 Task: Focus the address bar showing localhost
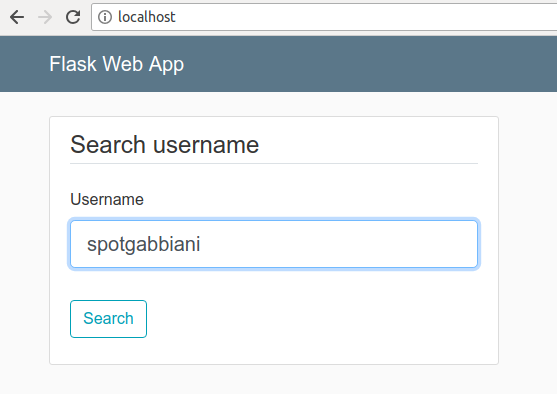pos(324,17)
